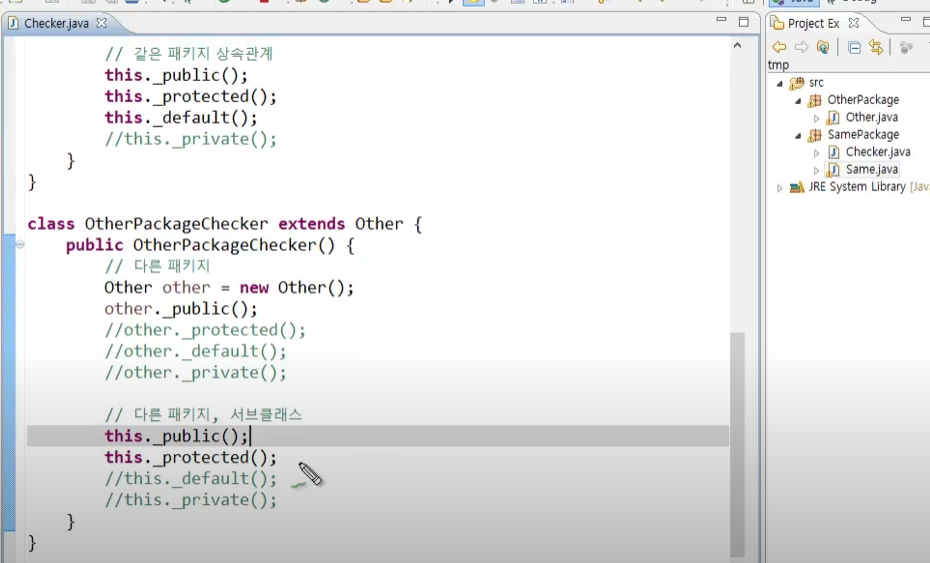Click the last '//this._default();' comment
The width and height of the screenshot is (930, 563).
point(190,479)
